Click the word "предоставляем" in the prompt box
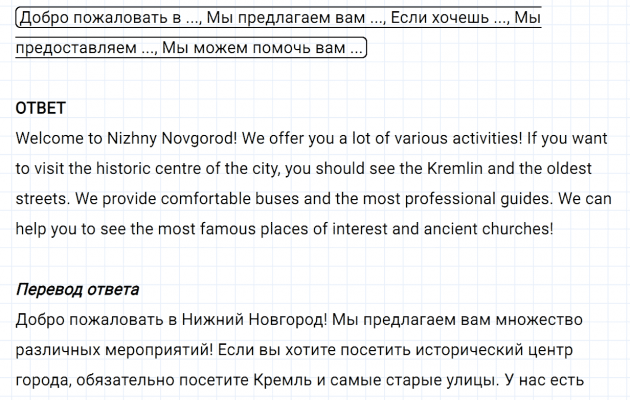This screenshot has width=630, height=400. pyautogui.click(x=77, y=47)
